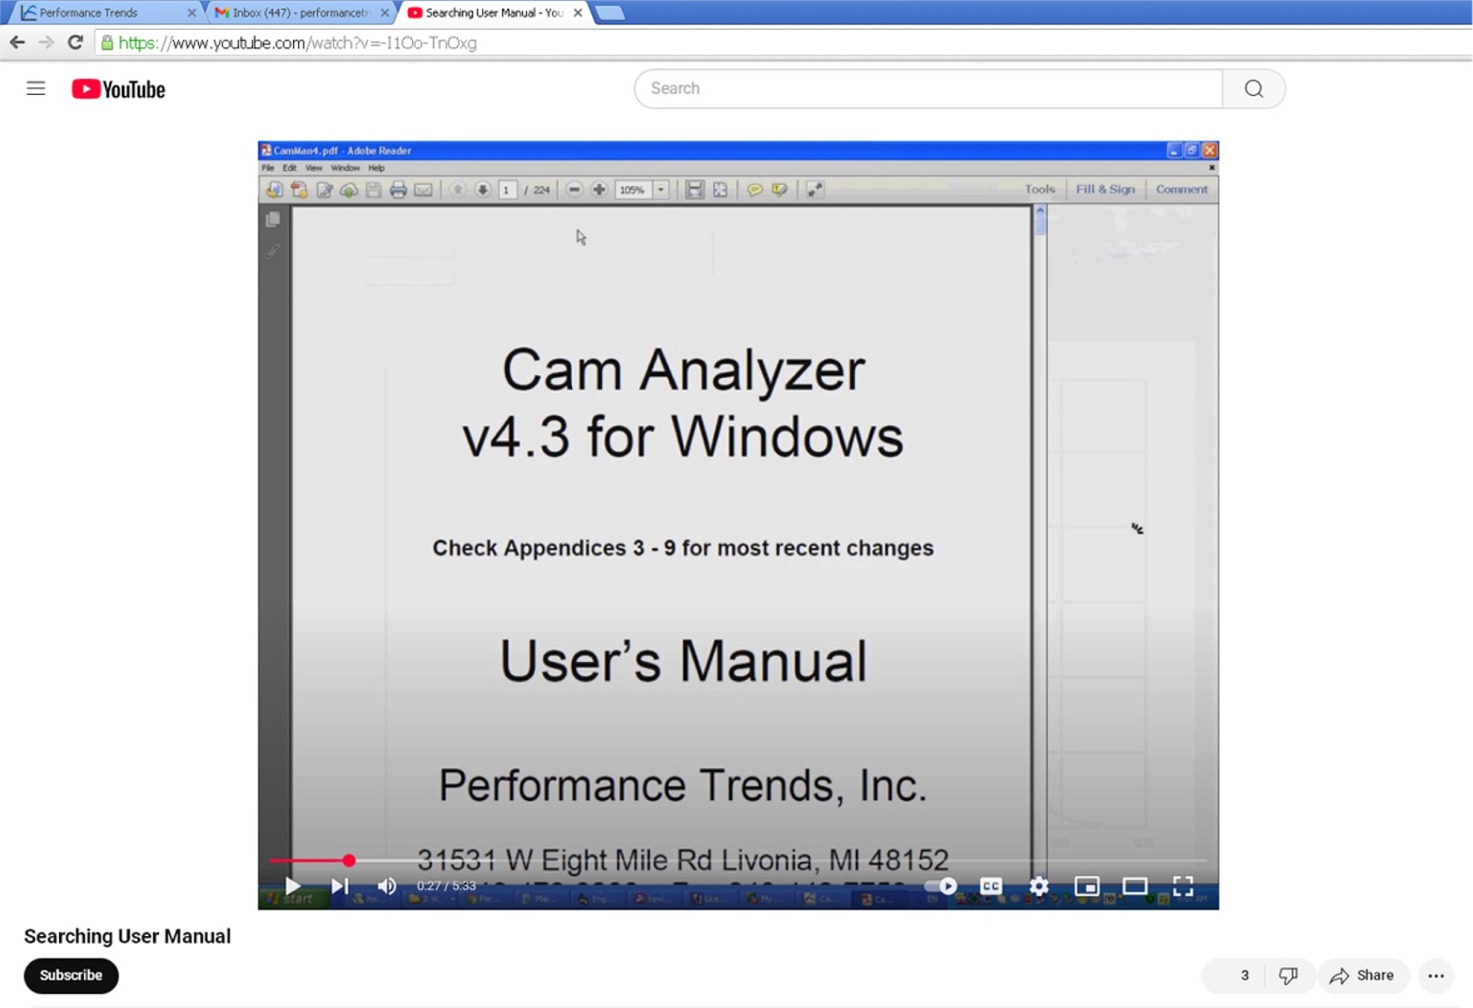Click the grey unplayed part of the video progress bar

[782, 860]
